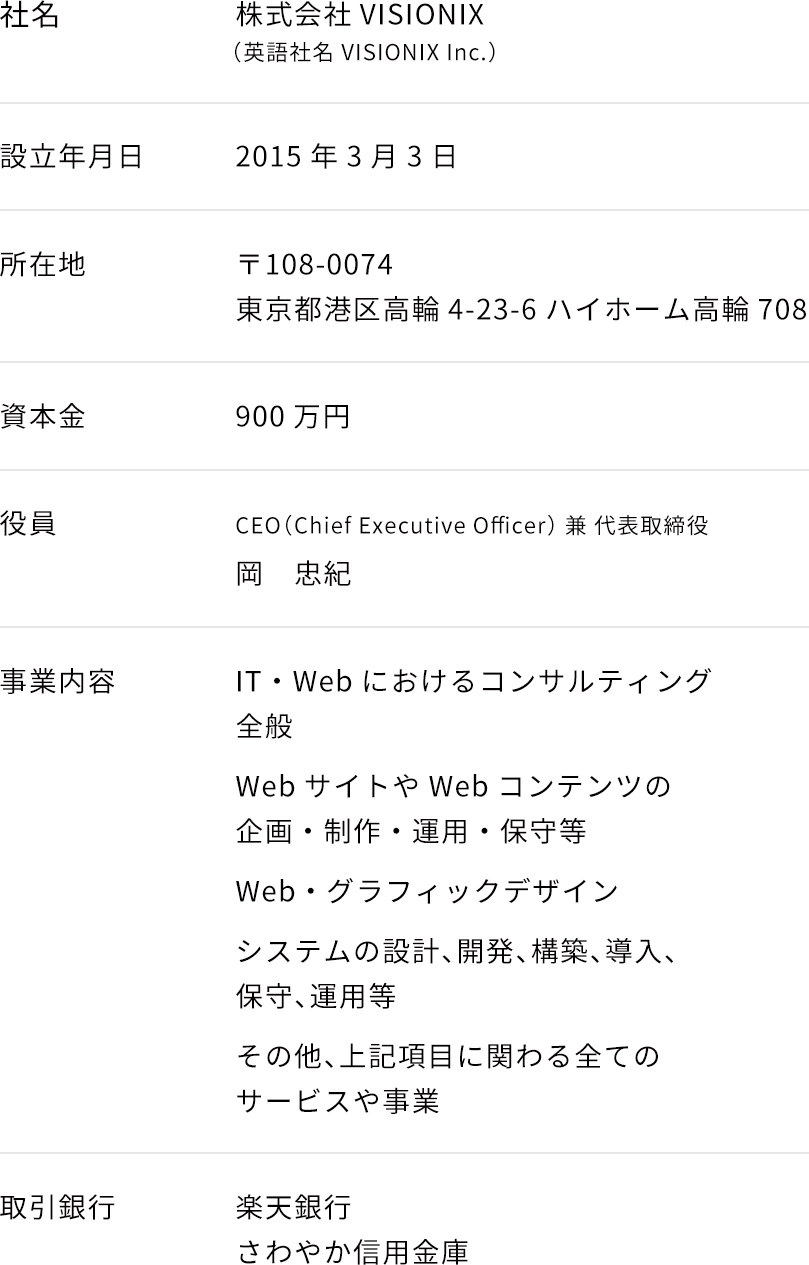Click the 所在地 row label

(43, 265)
